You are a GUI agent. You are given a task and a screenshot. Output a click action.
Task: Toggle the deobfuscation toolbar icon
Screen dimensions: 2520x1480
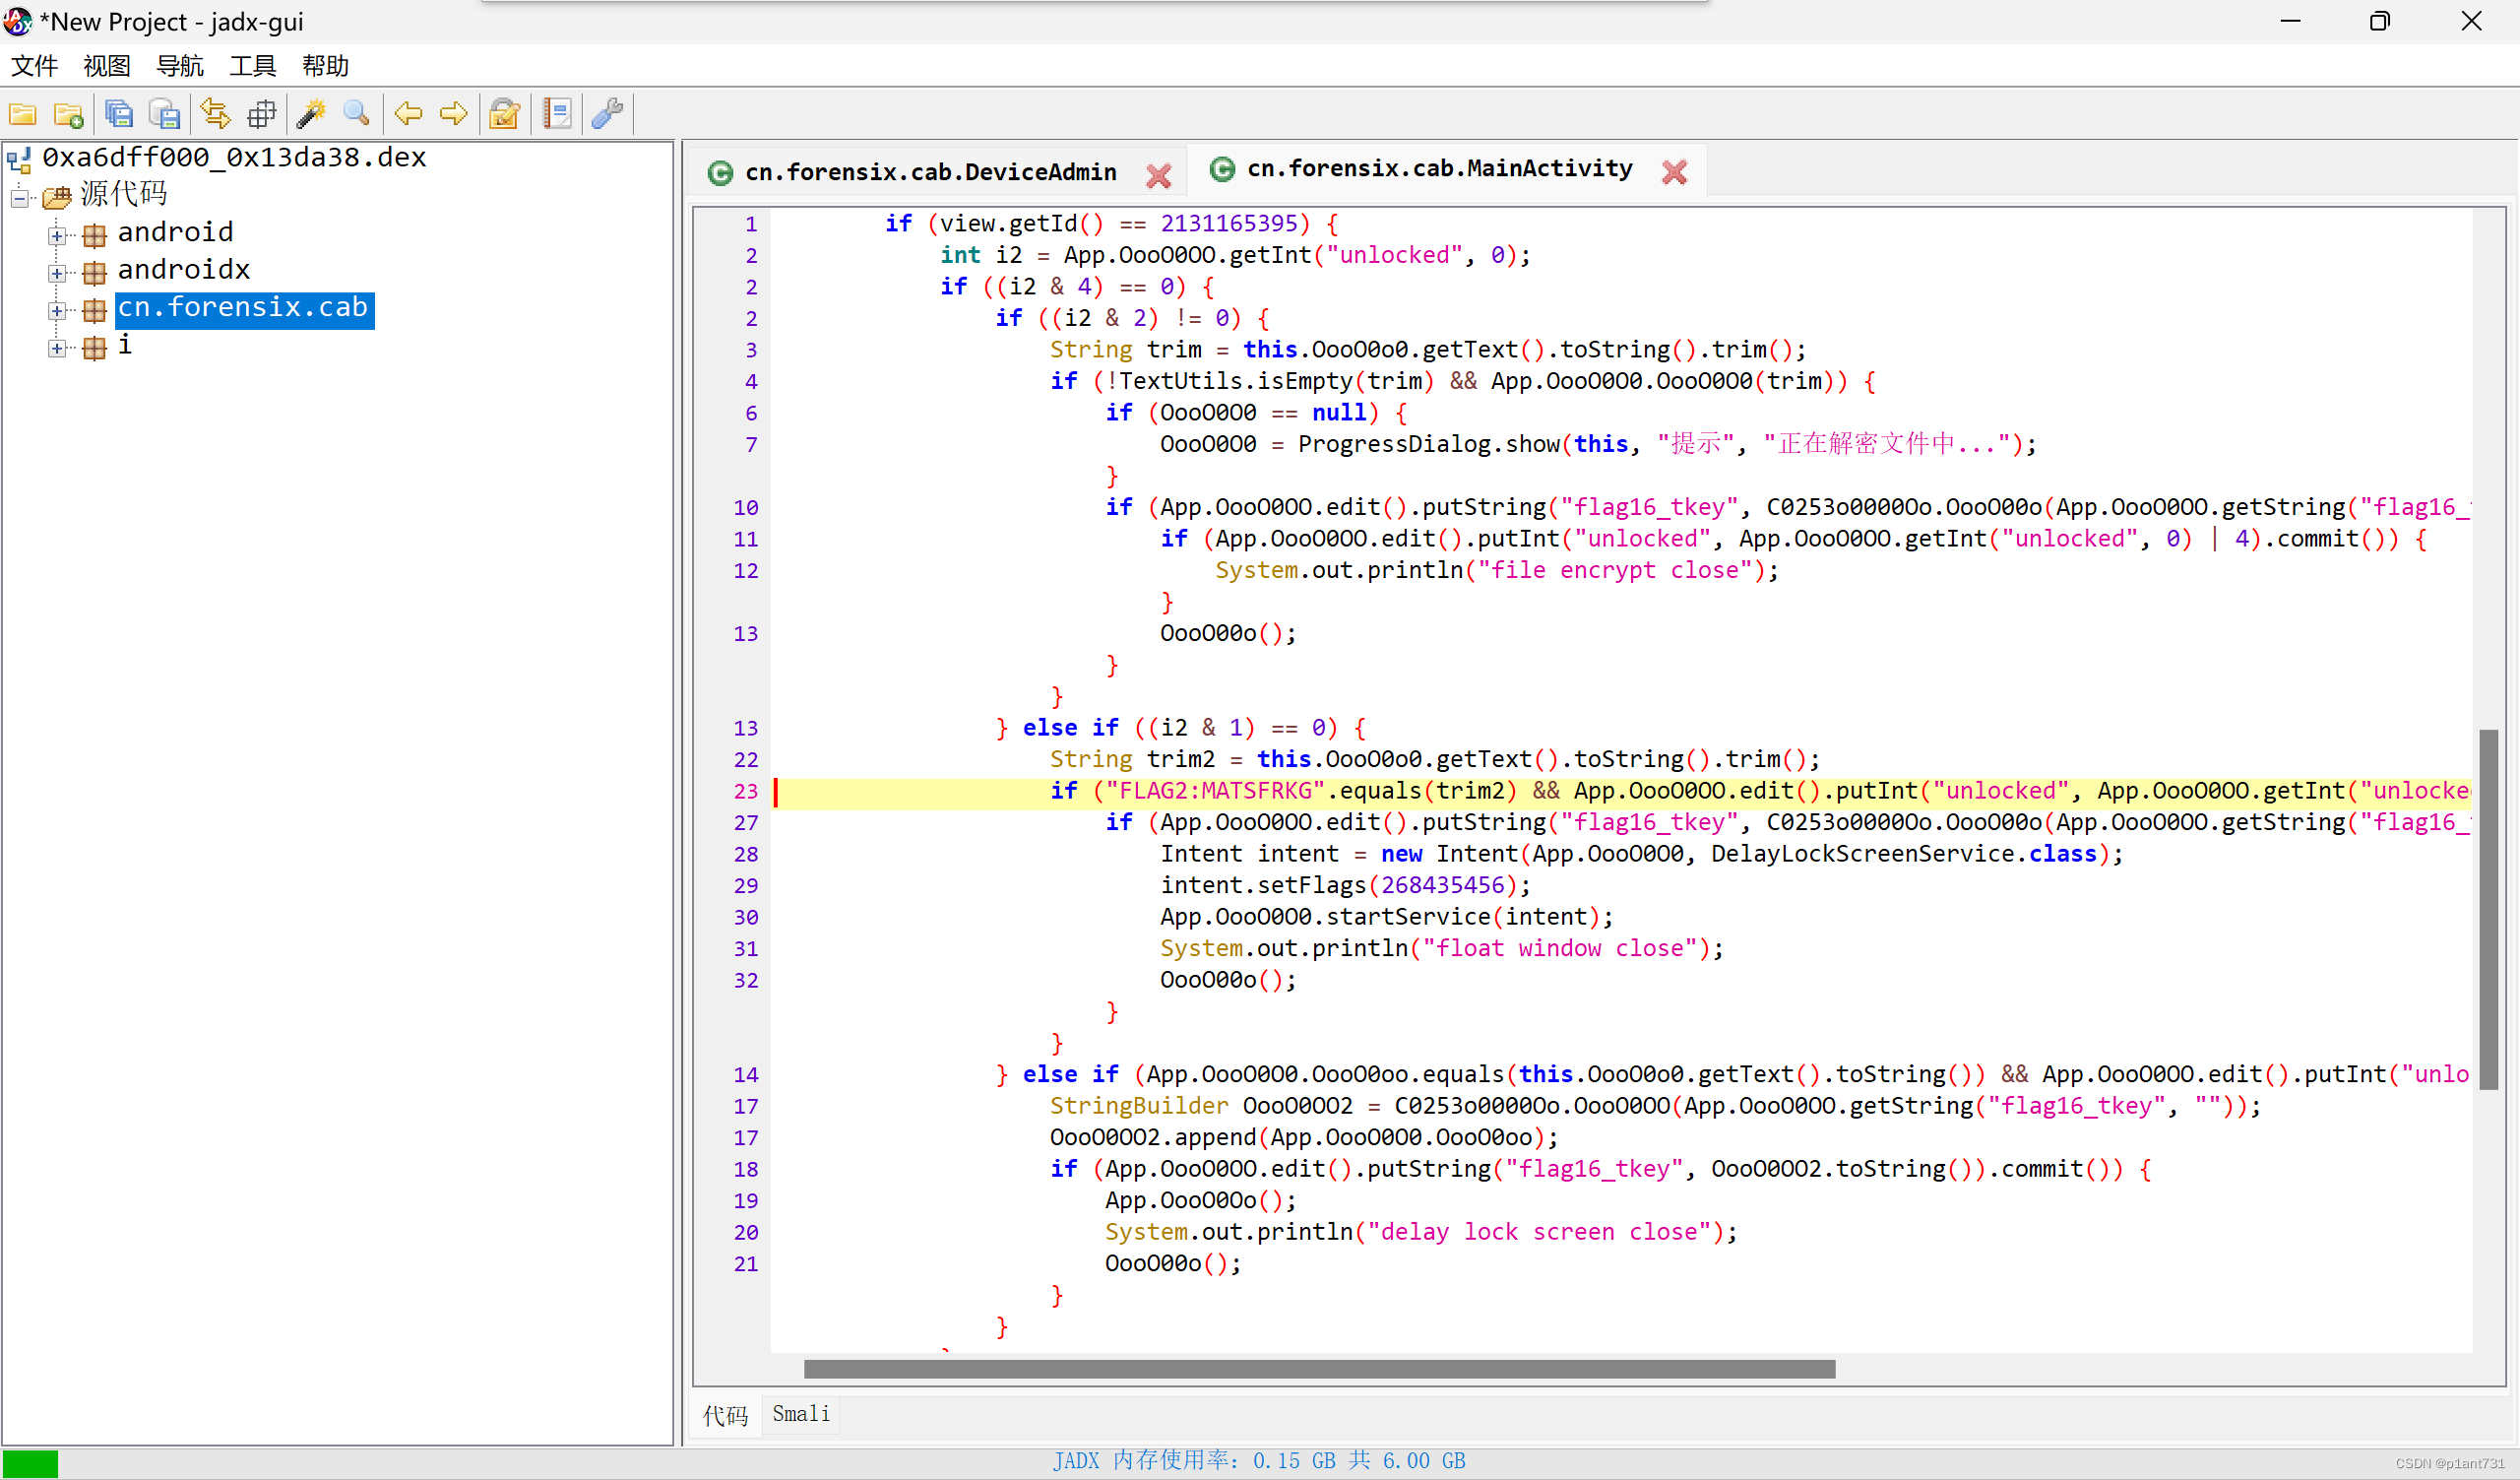click(x=505, y=114)
